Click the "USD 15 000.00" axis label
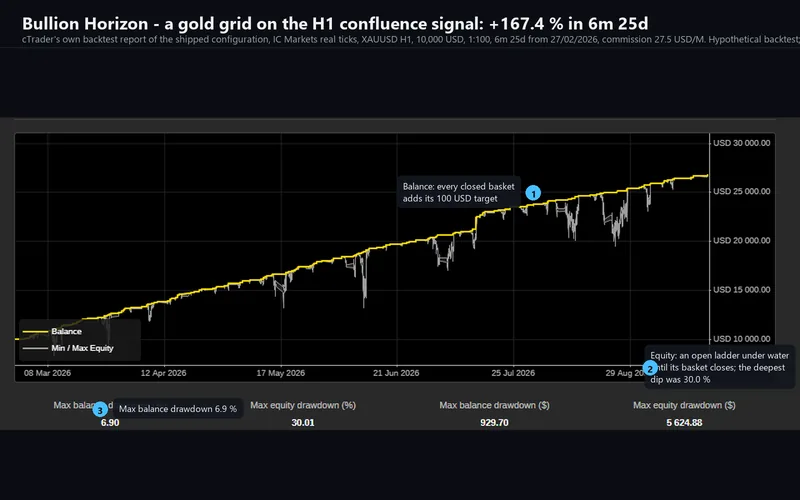The image size is (800, 500). click(x=741, y=289)
